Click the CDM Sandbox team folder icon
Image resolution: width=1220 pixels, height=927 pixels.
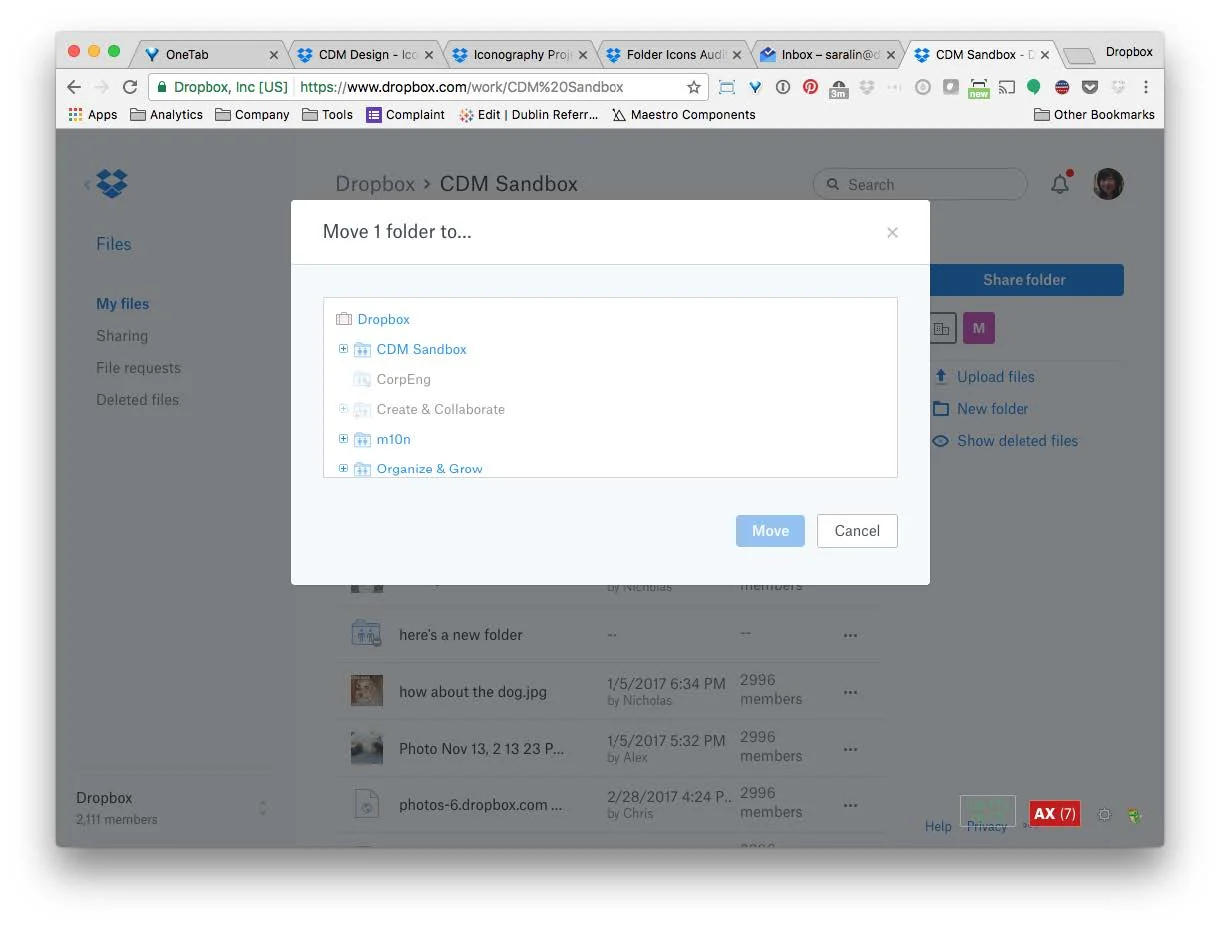[362, 349]
